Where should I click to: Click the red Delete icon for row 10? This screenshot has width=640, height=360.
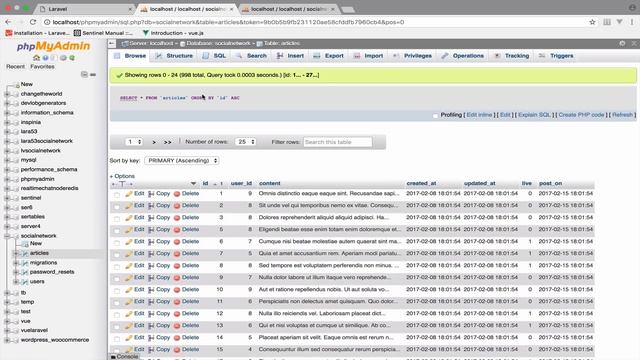177,290
